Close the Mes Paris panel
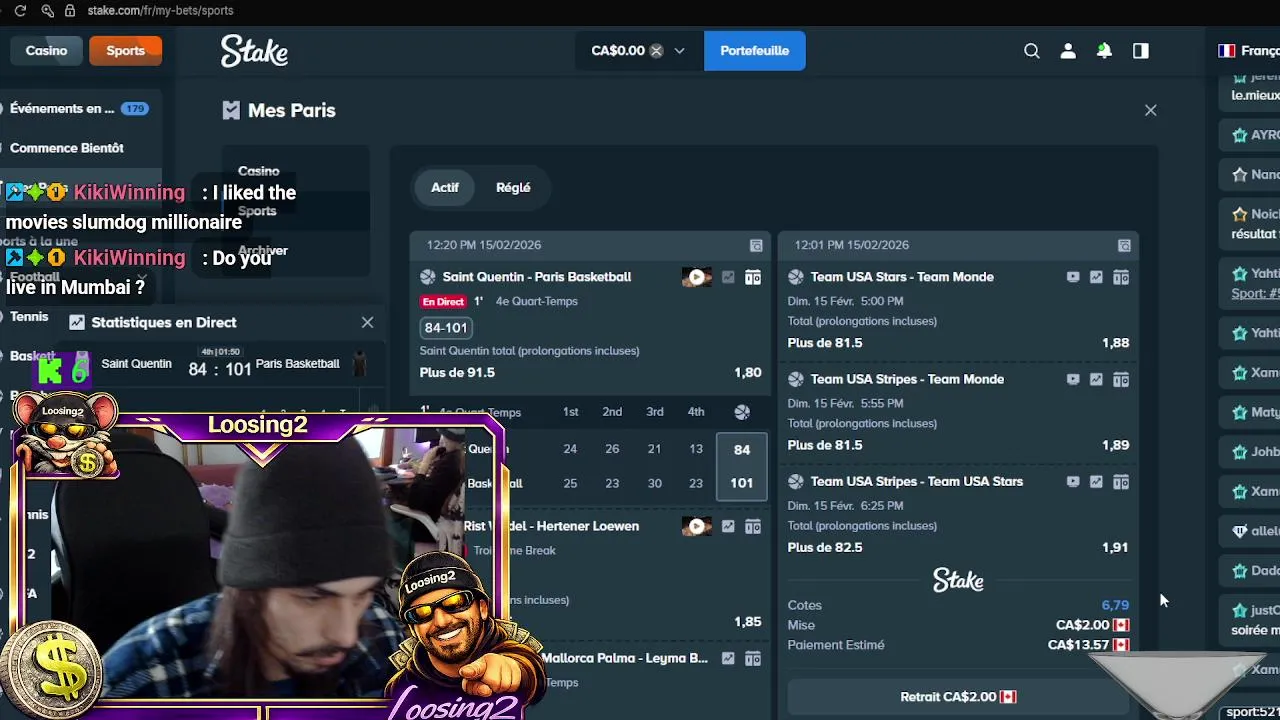The image size is (1280, 720). click(x=1151, y=110)
